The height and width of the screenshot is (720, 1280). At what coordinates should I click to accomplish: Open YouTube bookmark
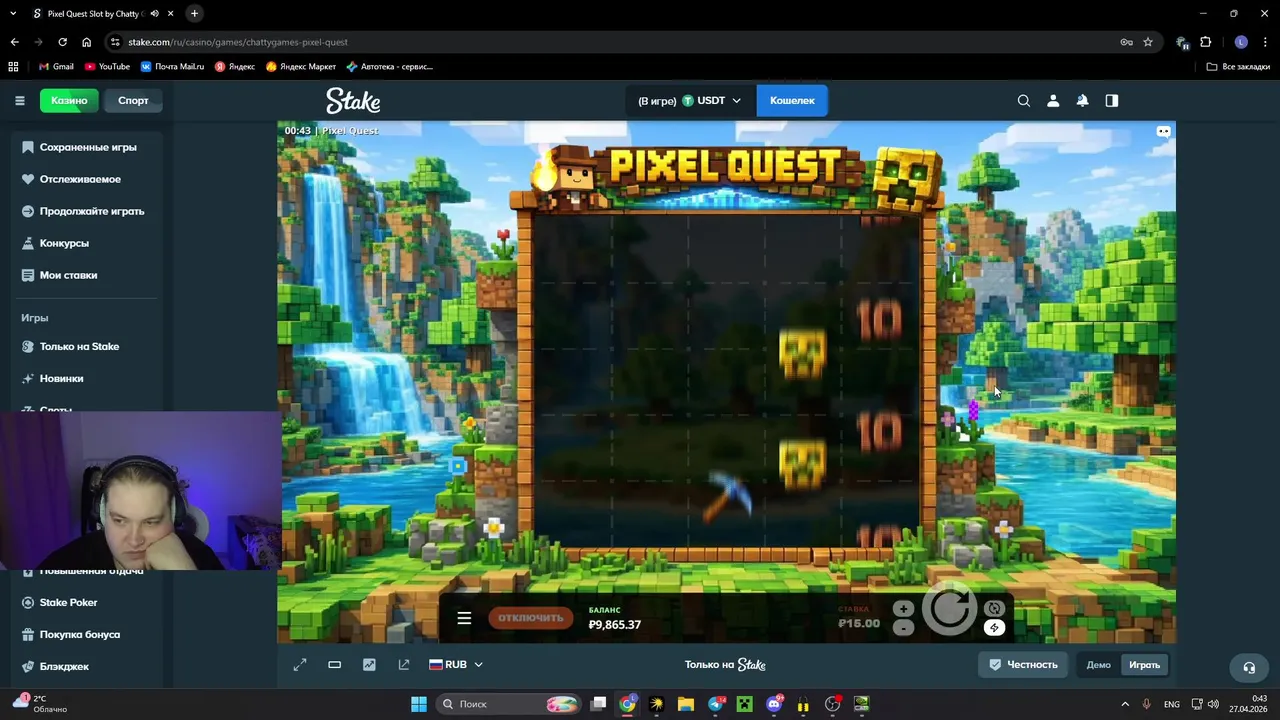click(x=107, y=67)
